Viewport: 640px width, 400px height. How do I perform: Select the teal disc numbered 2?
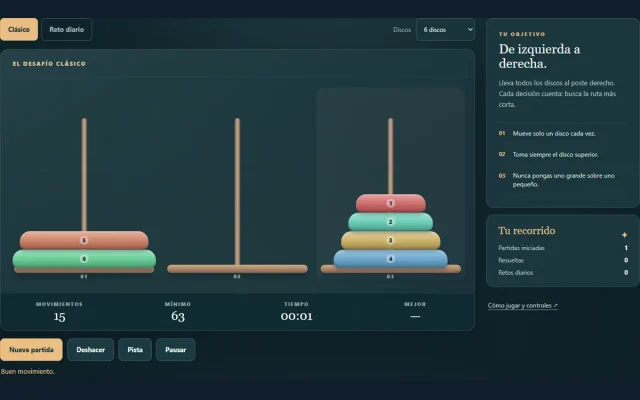click(391, 222)
